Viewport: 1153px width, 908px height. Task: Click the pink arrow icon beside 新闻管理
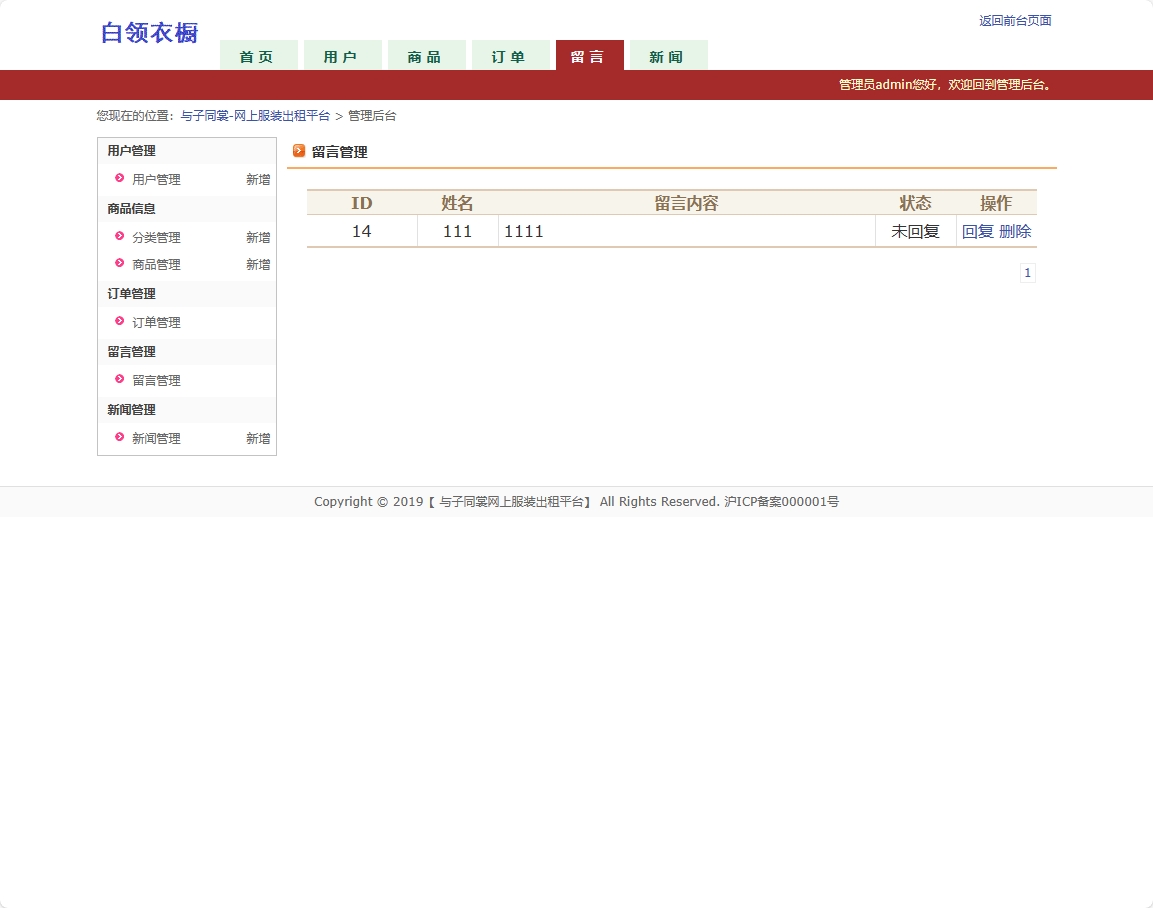tap(119, 438)
